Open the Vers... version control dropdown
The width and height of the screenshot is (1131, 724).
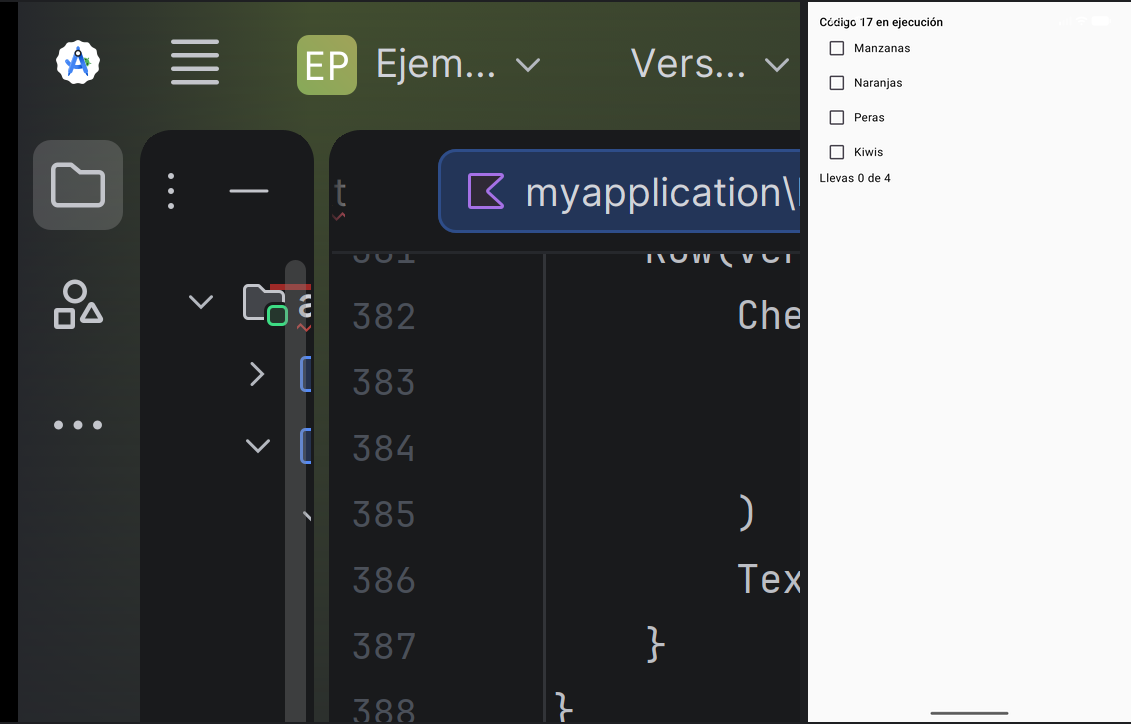(x=710, y=65)
